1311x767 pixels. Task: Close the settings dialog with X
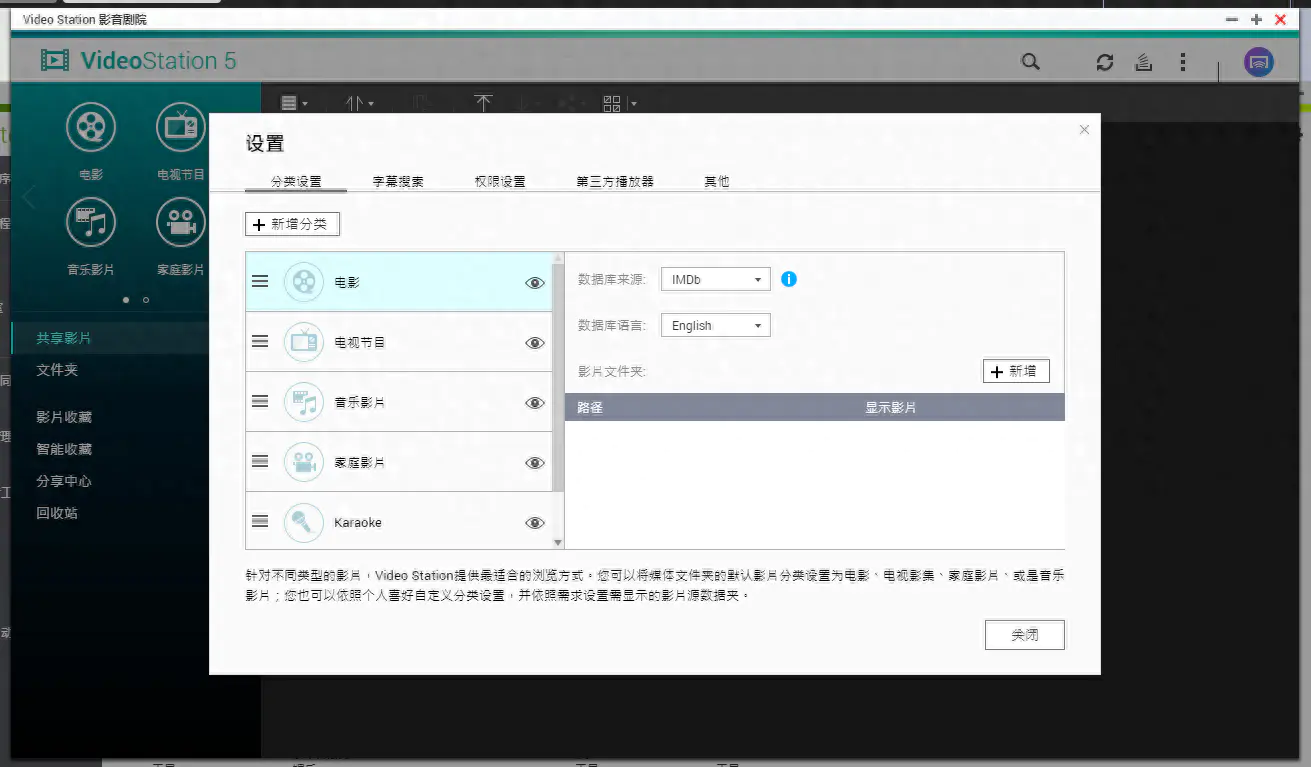pos(1084,130)
